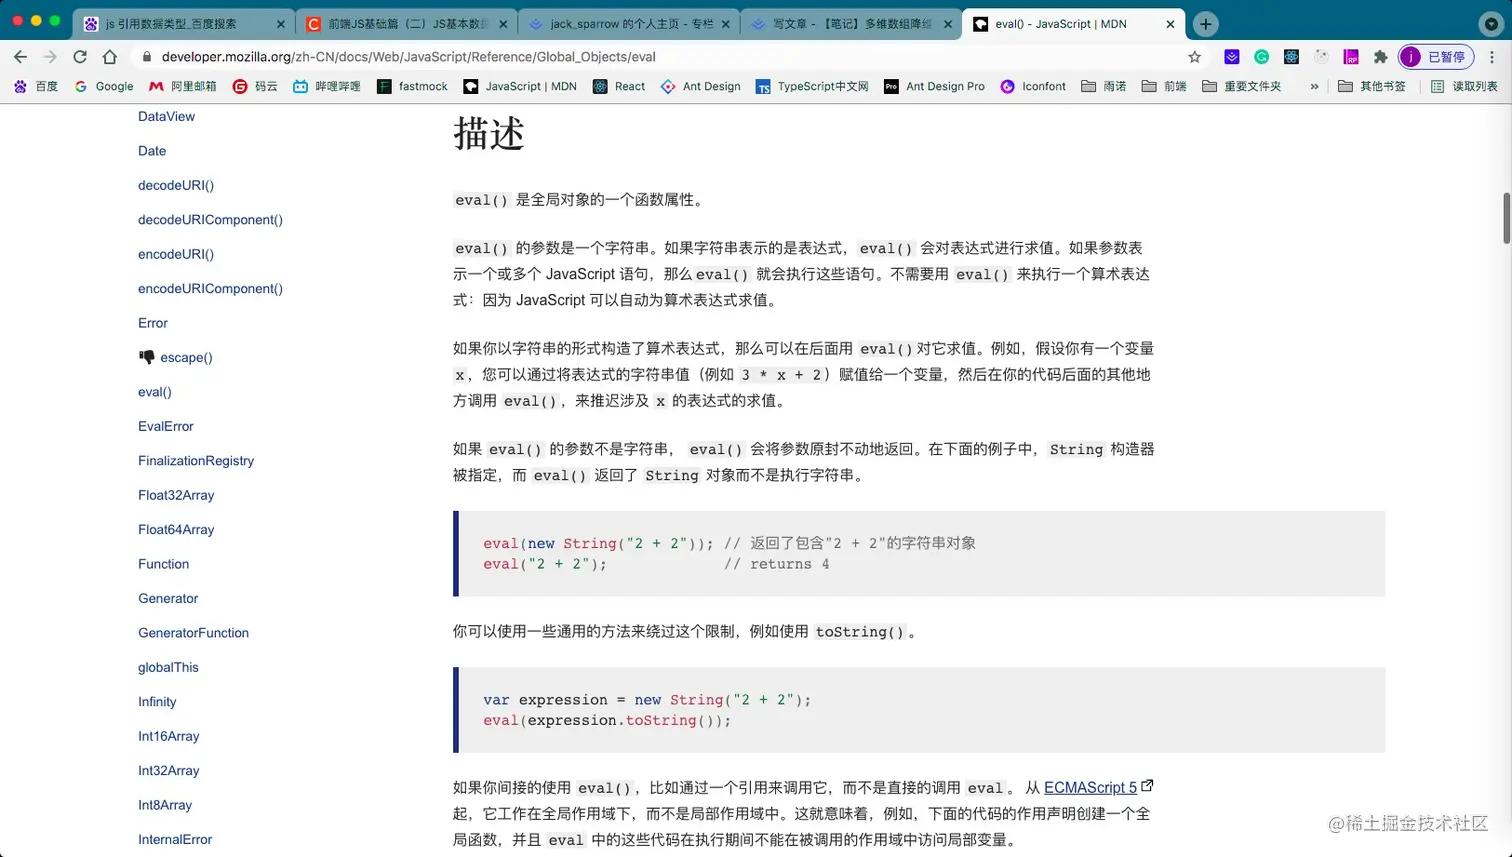Viewport: 1512px width, 857px height.
Task: Open the tab search dropdown arrow
Action: coord(1492,24)
